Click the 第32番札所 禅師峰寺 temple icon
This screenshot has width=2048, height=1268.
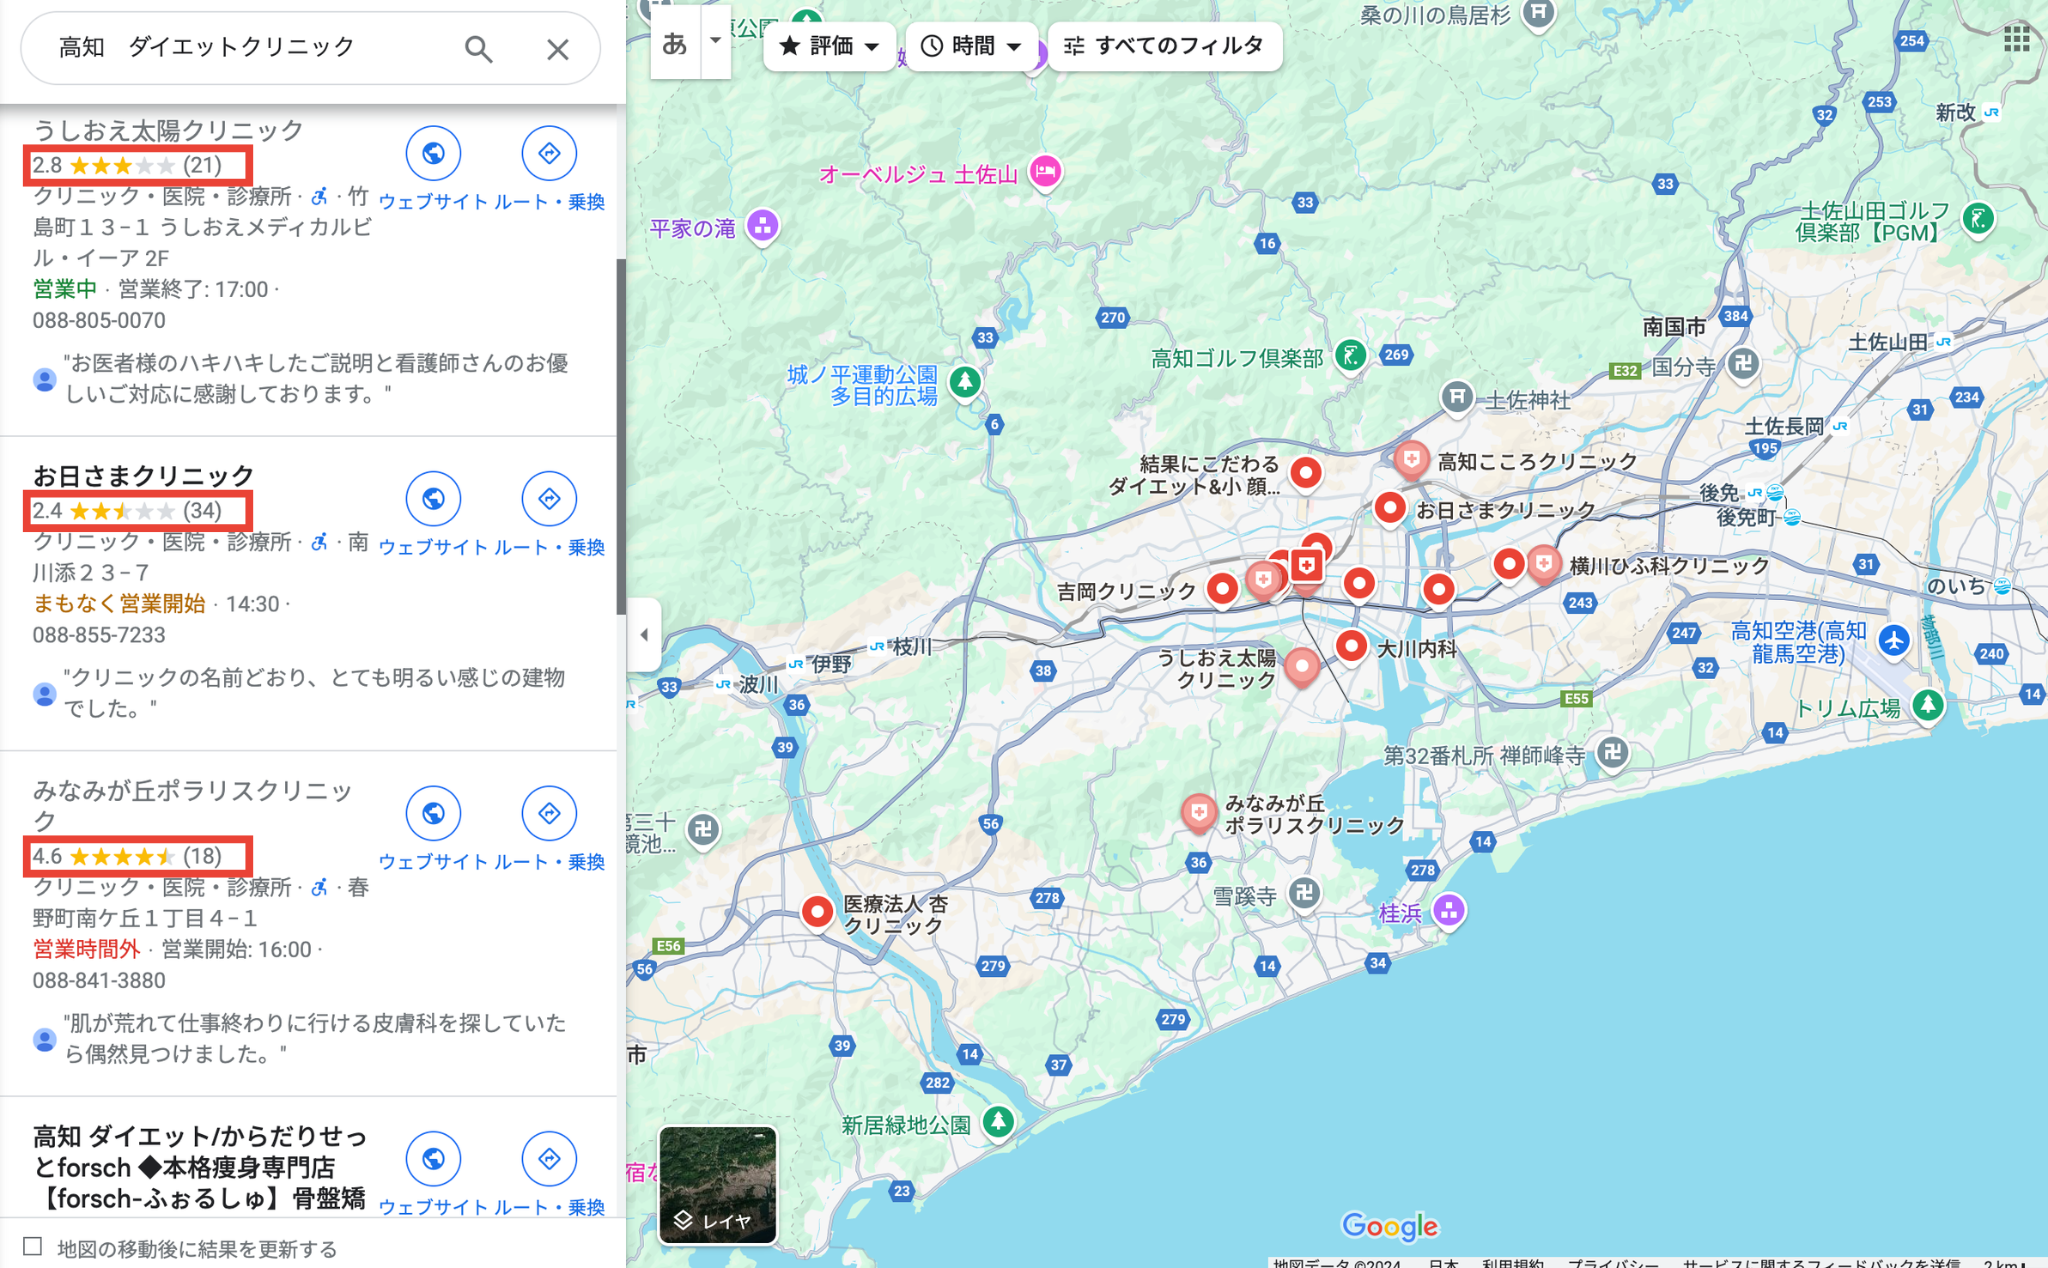click(1611, 753)
